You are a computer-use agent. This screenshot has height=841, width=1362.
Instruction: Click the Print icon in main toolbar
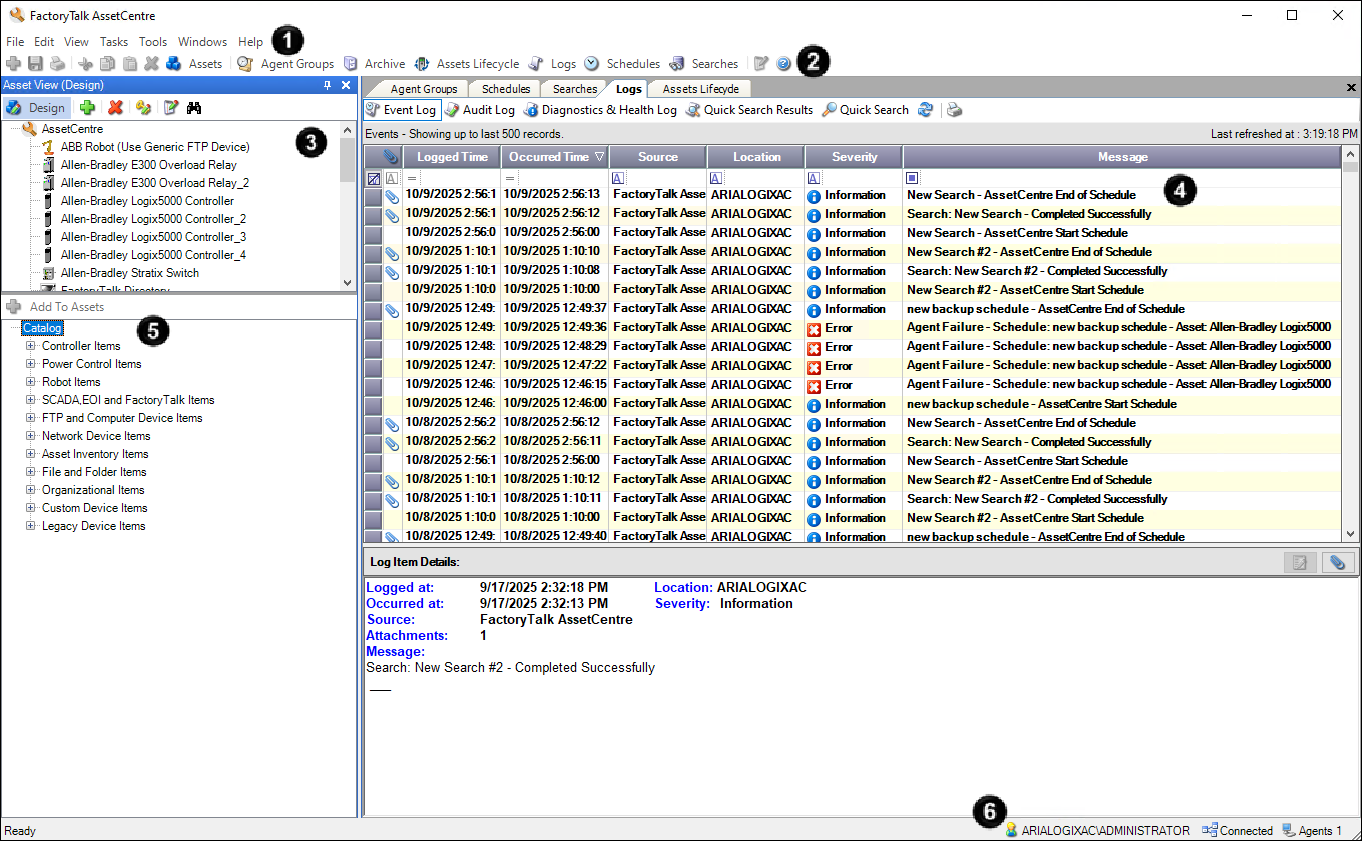coord(57,64)
